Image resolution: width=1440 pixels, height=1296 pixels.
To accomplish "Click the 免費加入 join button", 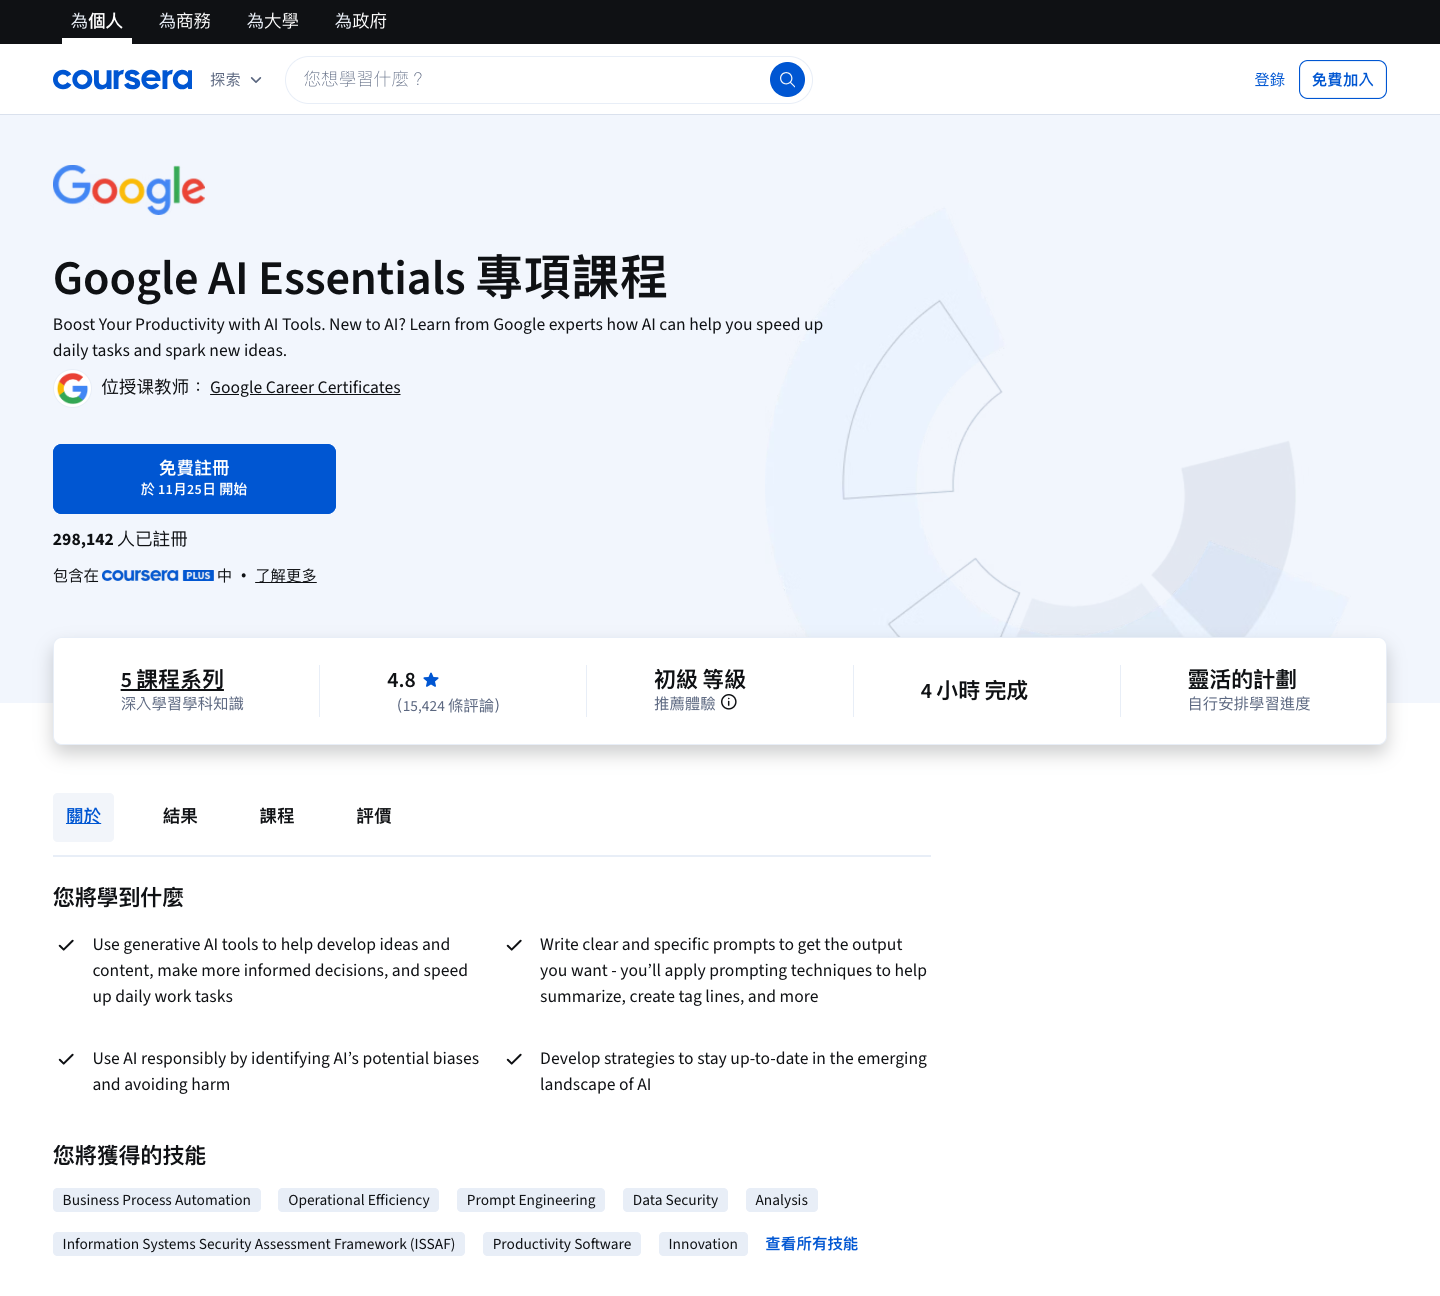I will coord(1342,80).
